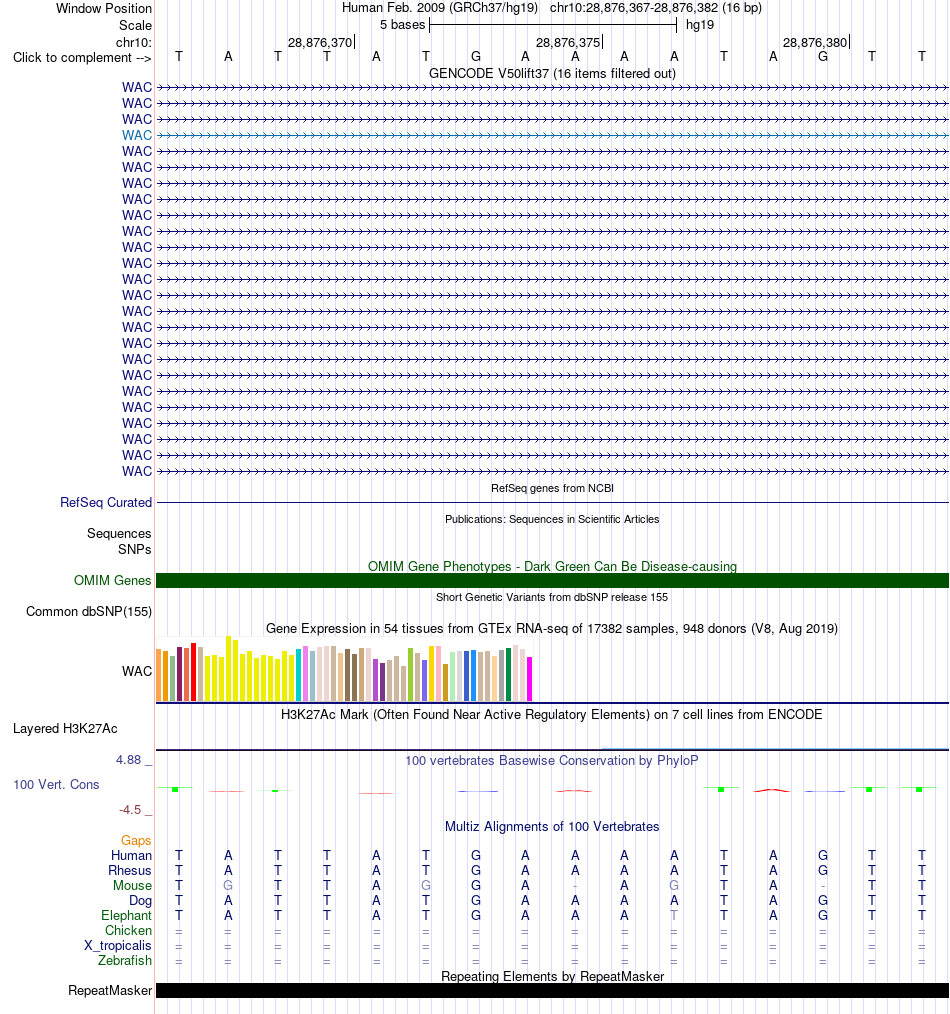Open the 'RefSeq genes from NCBI' track title
Screen dimensions: 950x1014
(552, 488)
